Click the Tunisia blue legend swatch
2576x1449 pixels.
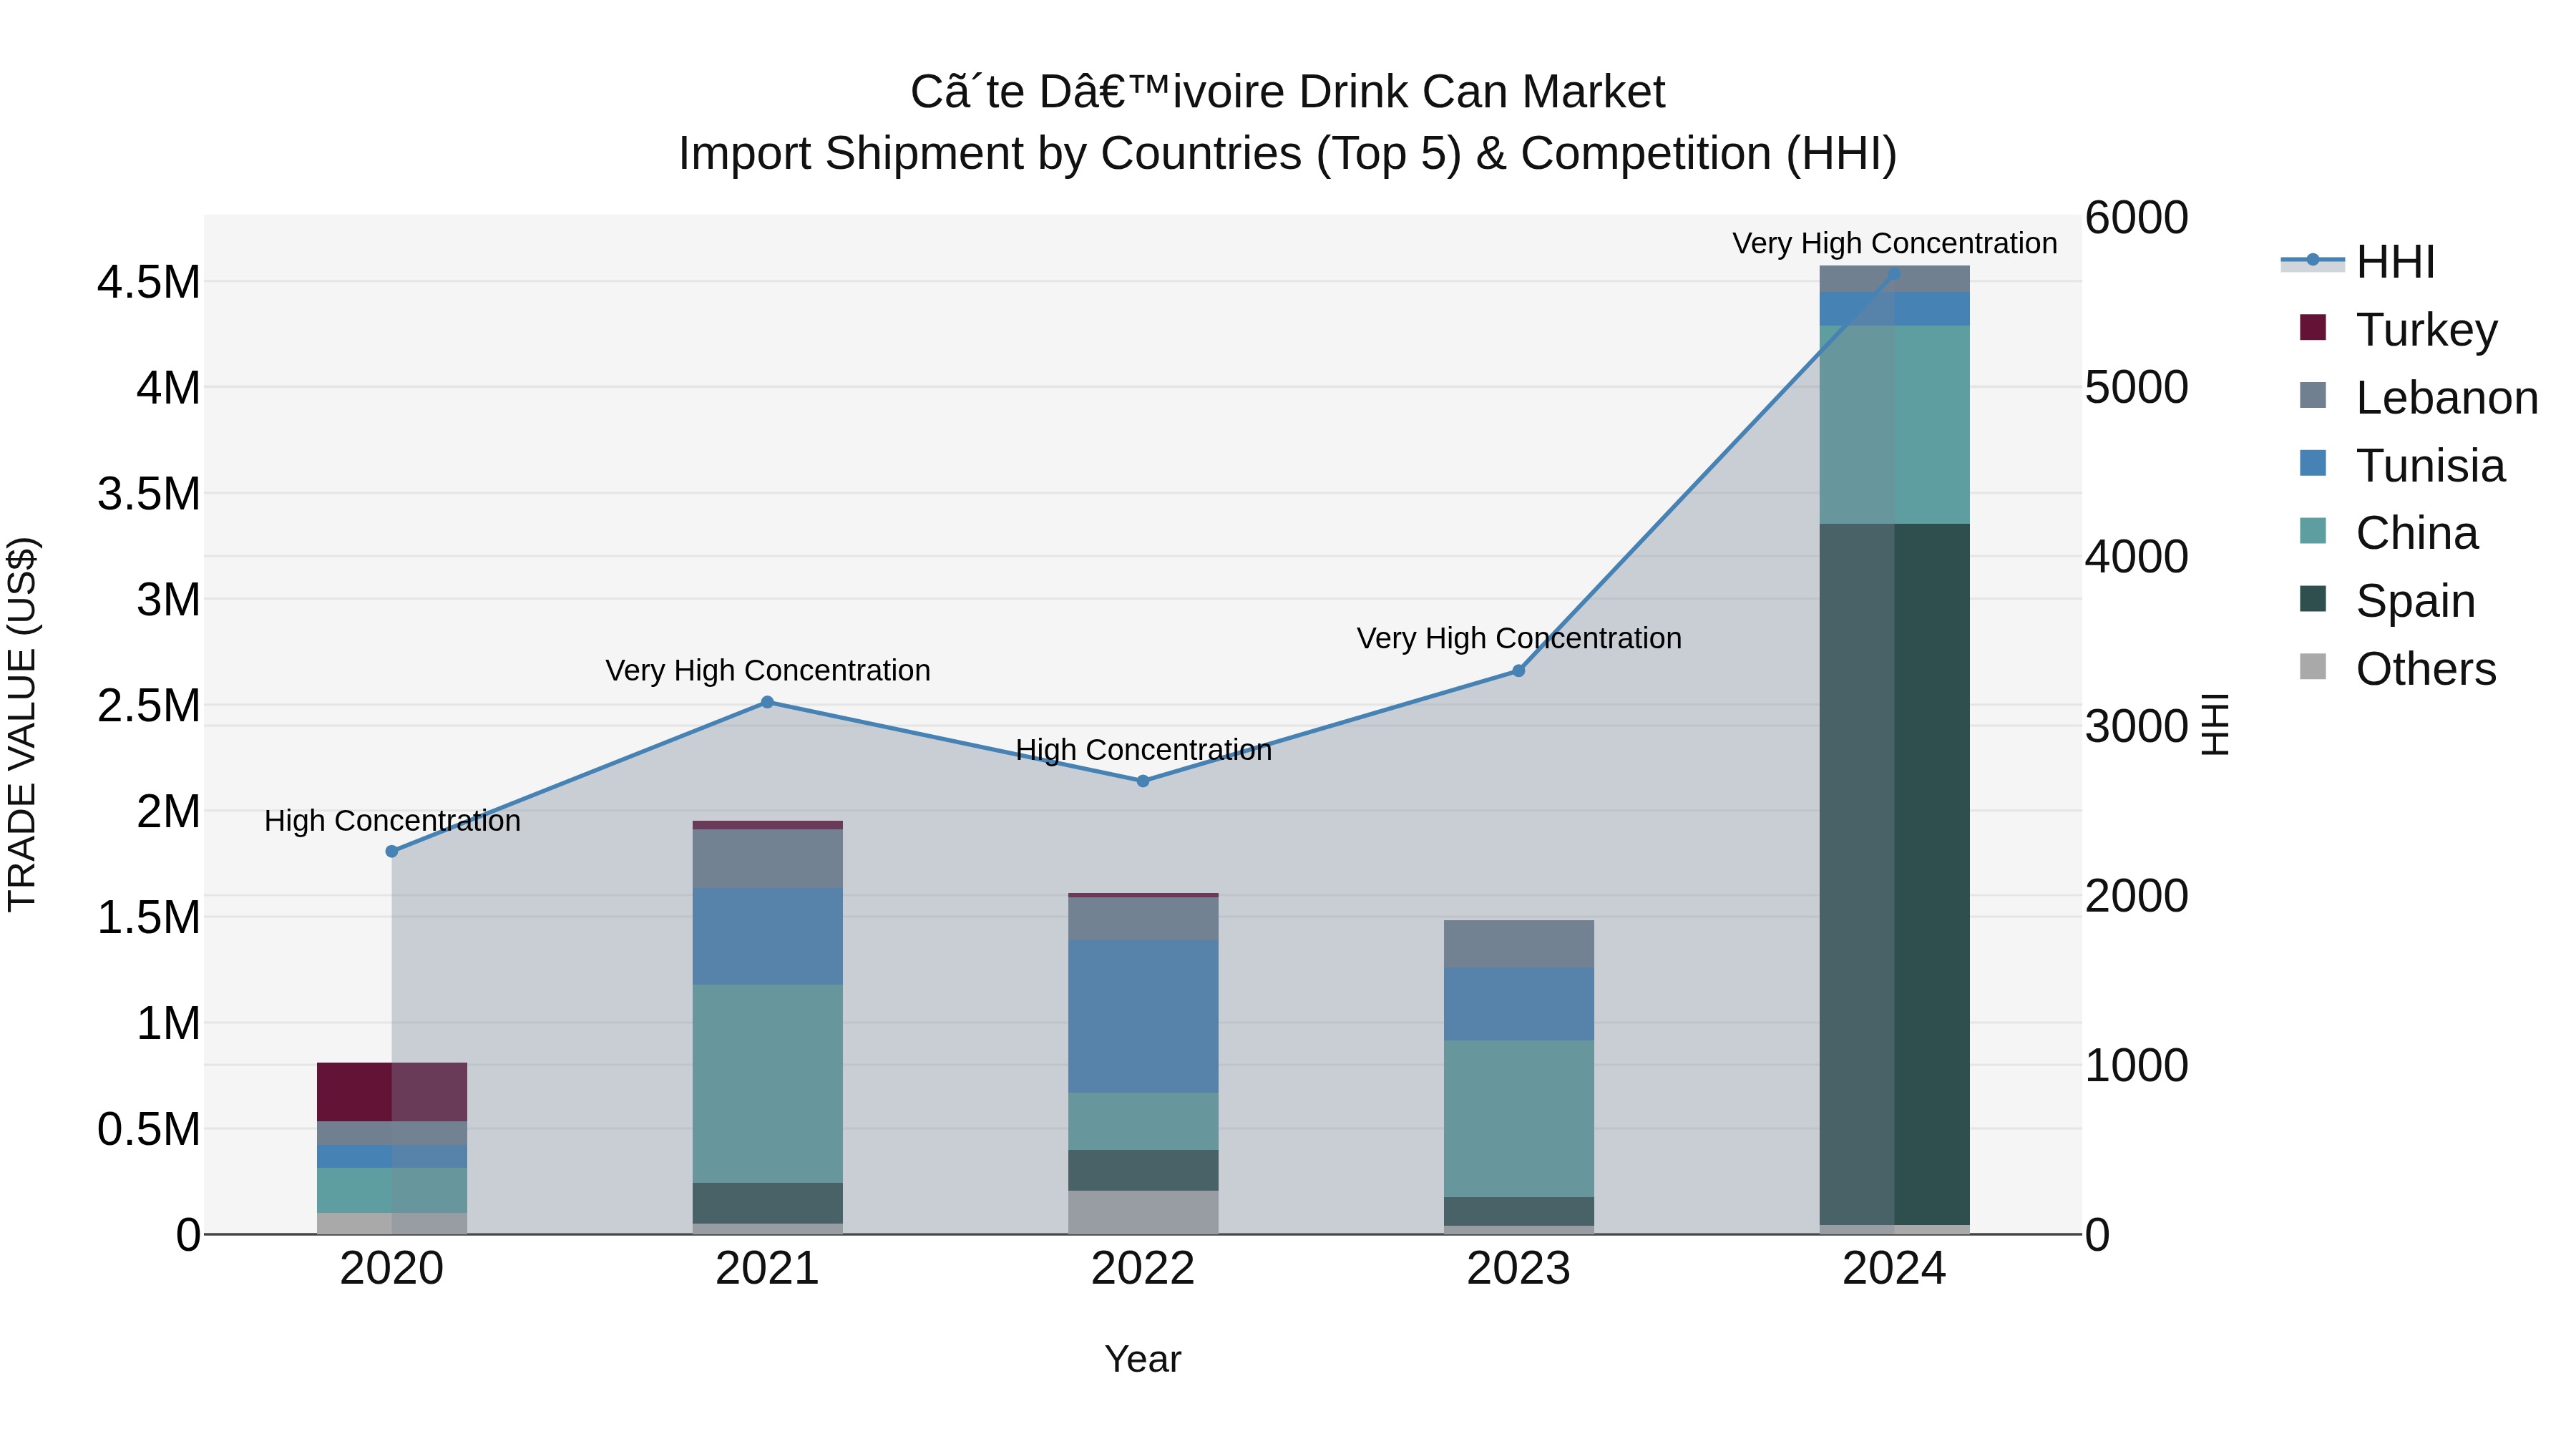tap(2313, 463)
